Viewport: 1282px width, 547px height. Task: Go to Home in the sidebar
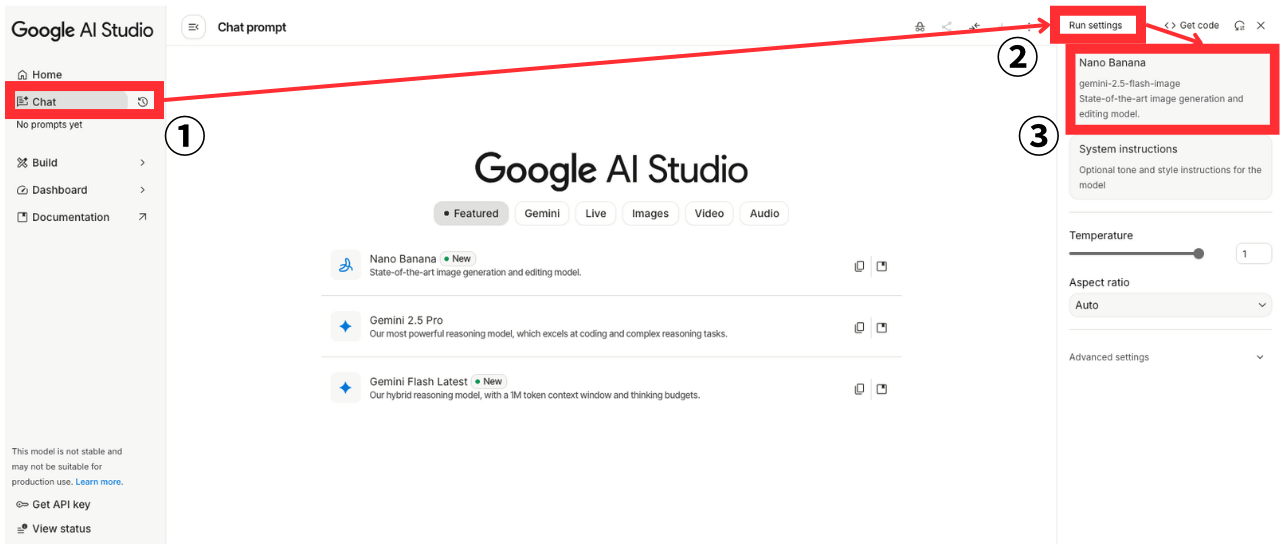47,75
